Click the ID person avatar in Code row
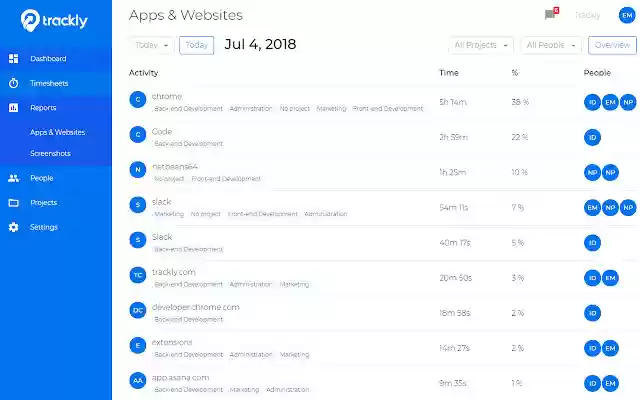 click(x=592, y=138)
